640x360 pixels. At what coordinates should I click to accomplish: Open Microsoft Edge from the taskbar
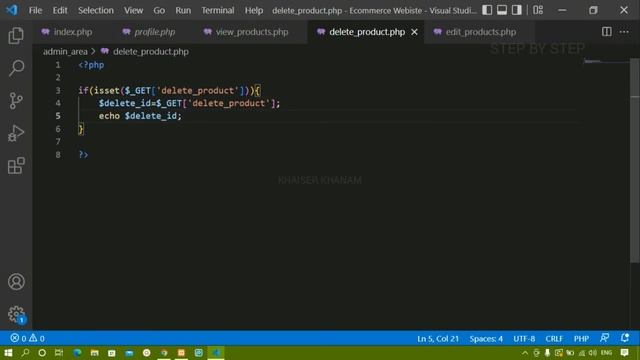(x=77, y=353)
